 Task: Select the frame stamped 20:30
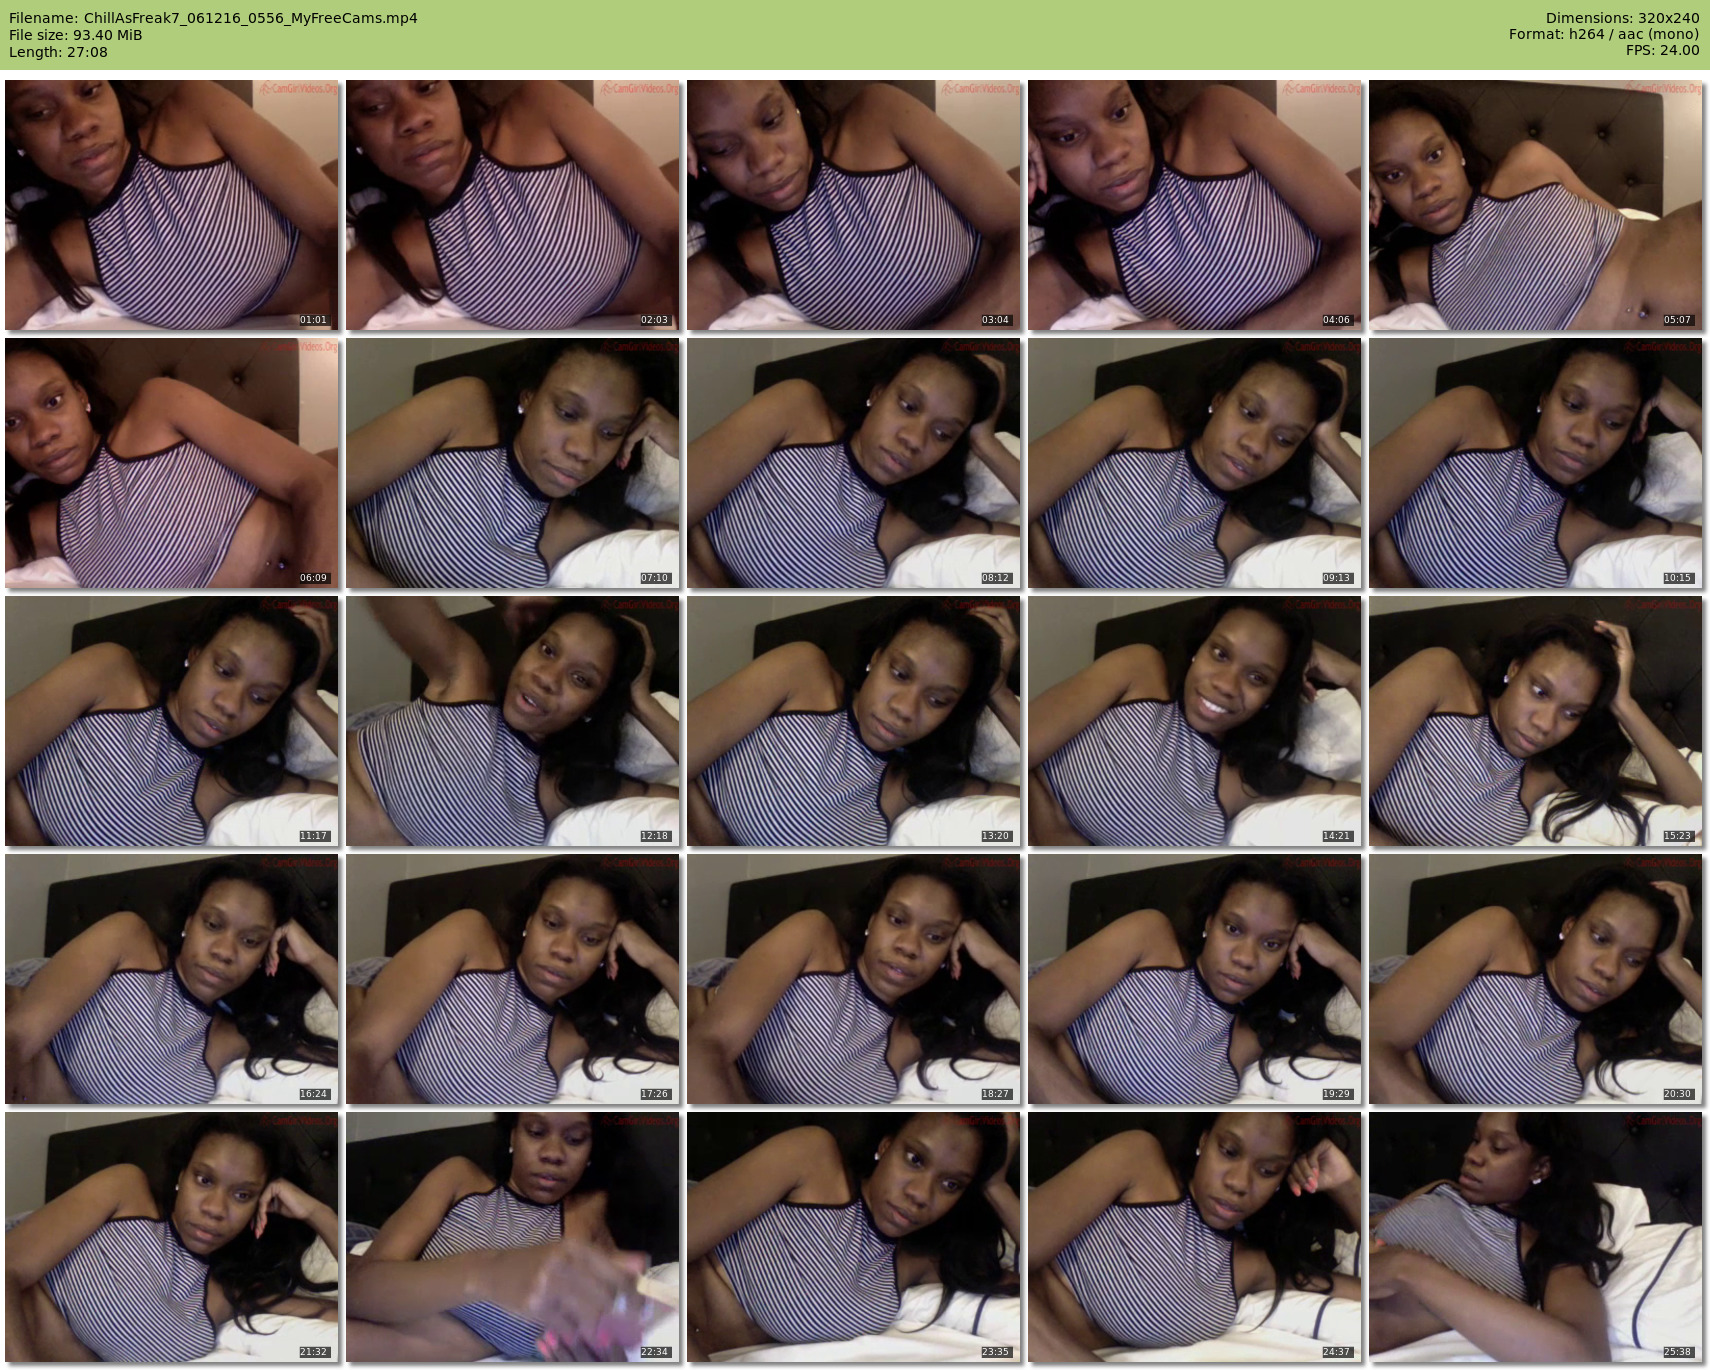(x=1536, y=979)
